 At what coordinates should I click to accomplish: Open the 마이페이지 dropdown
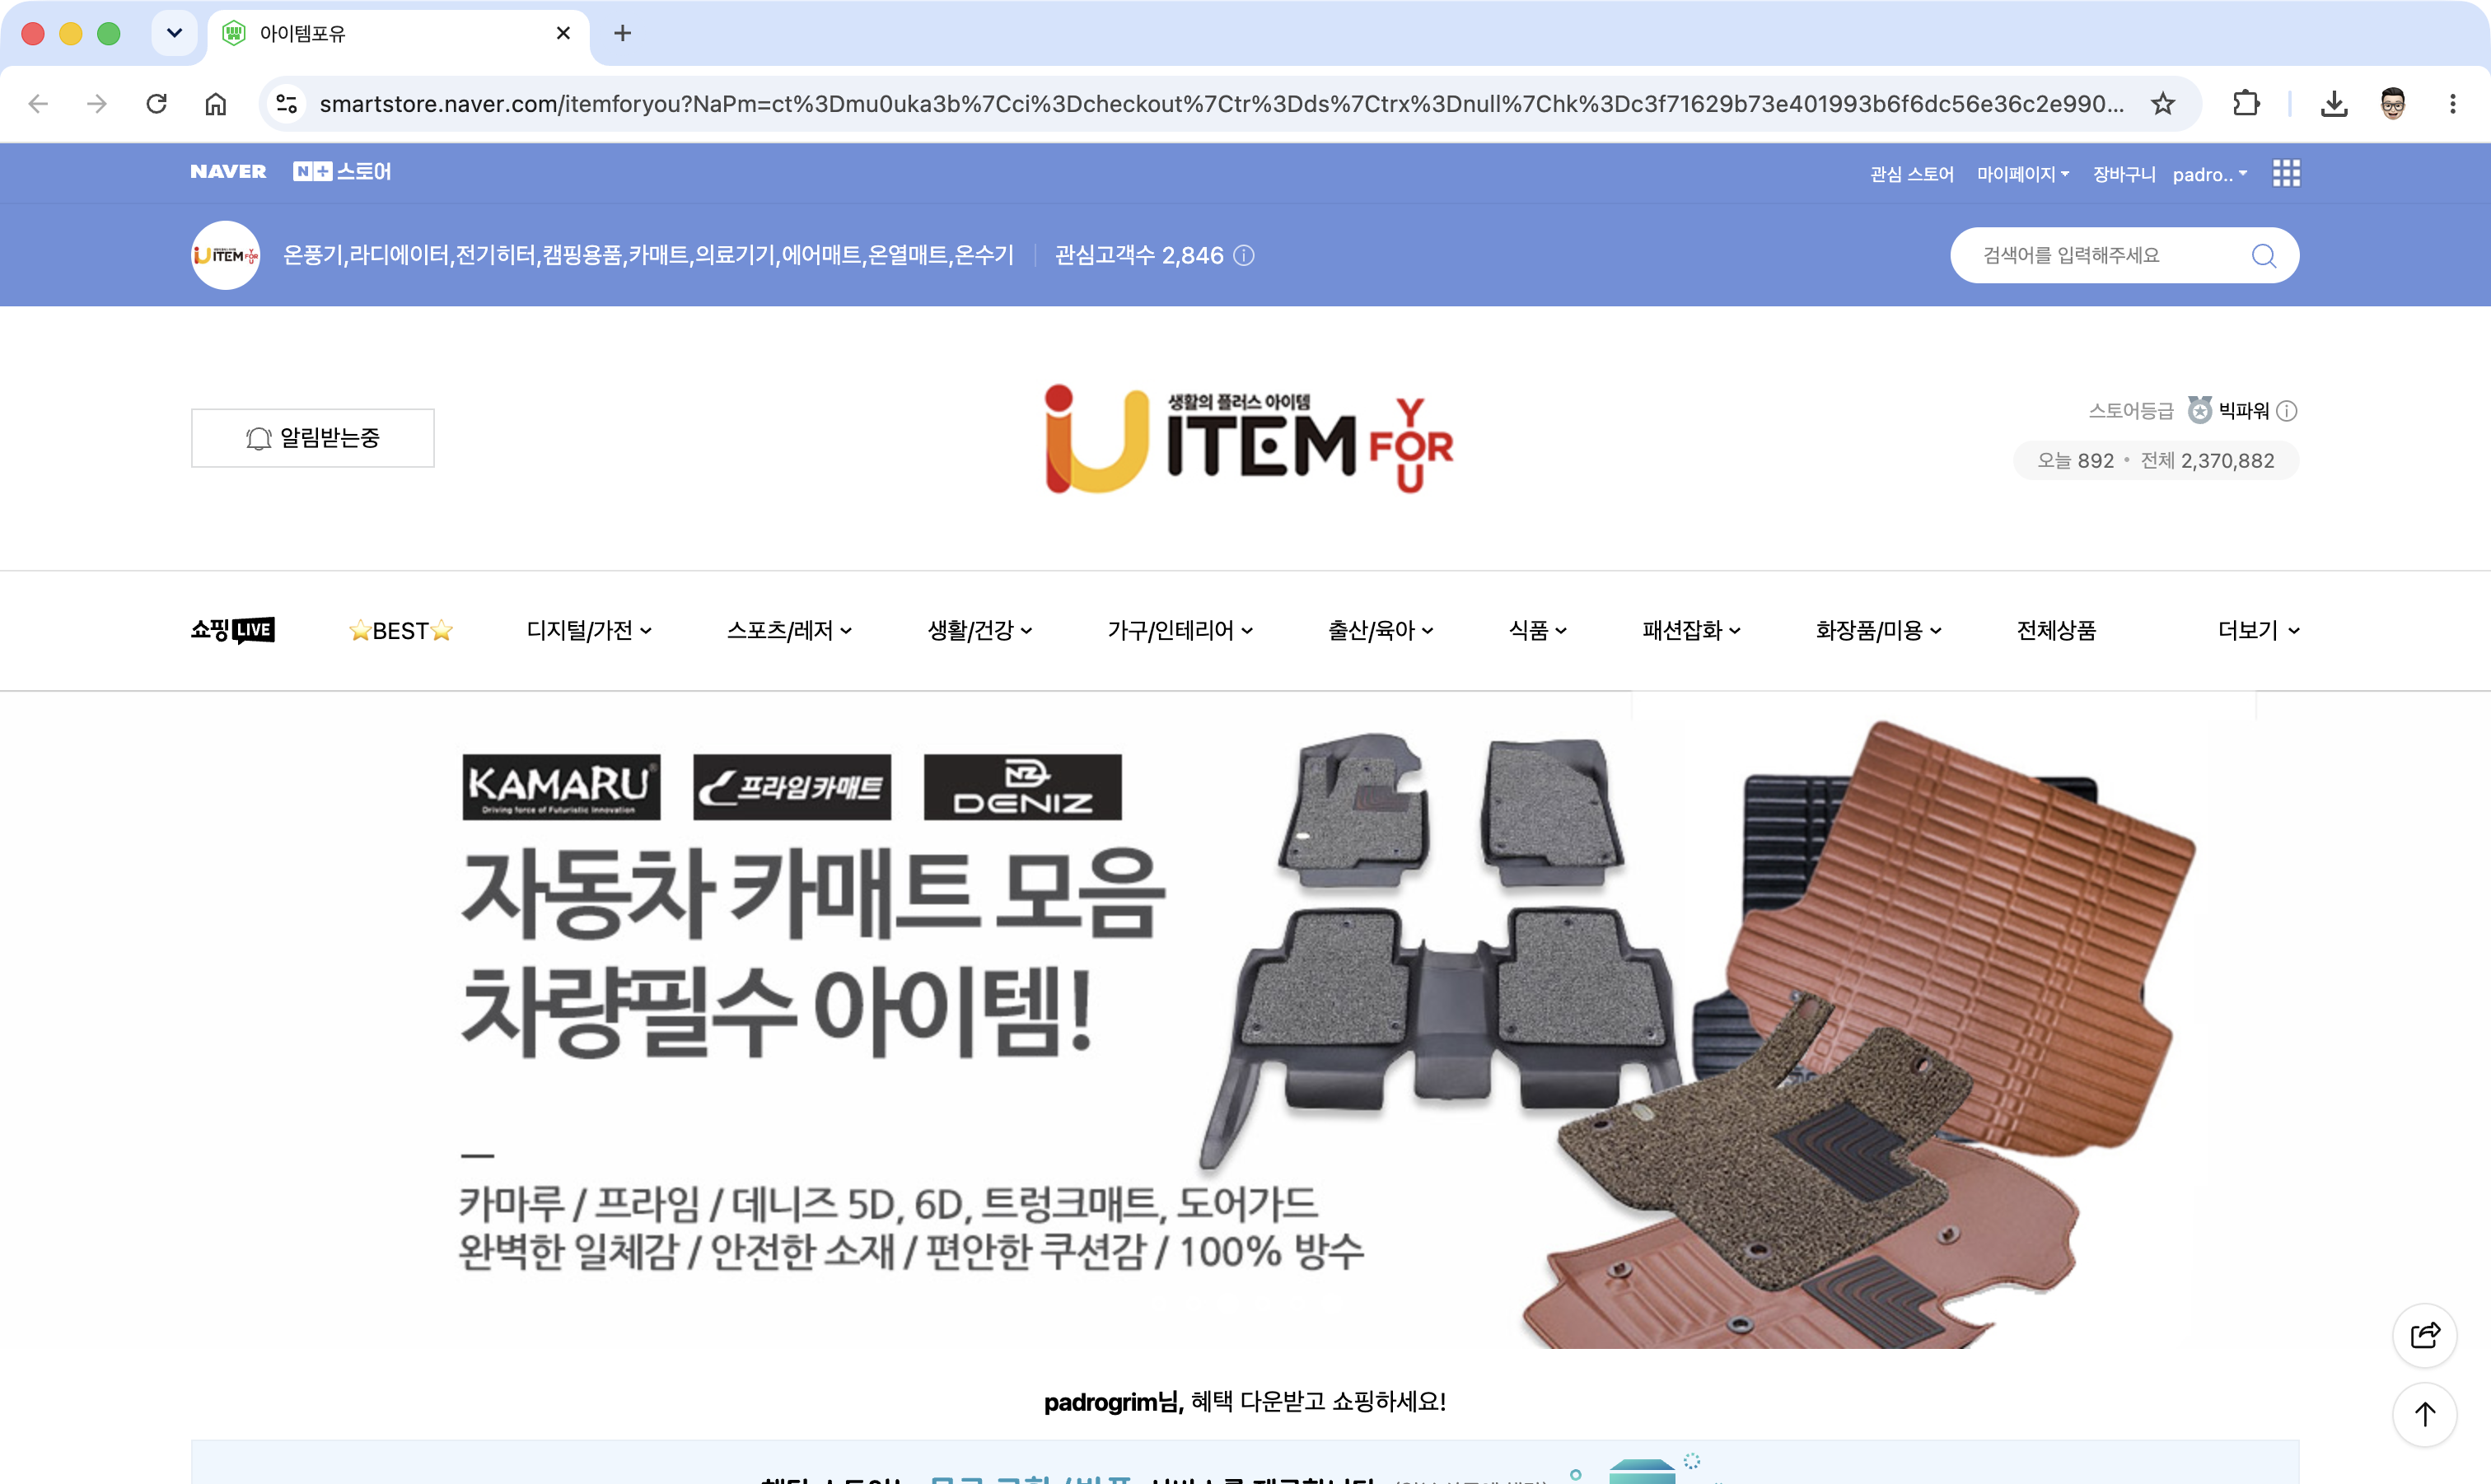[2023, 174]
